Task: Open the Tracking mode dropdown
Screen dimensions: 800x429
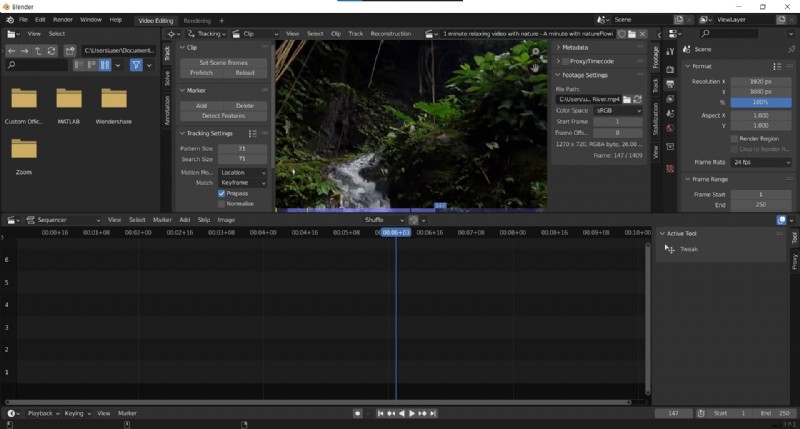Action: tap(207, 34)
